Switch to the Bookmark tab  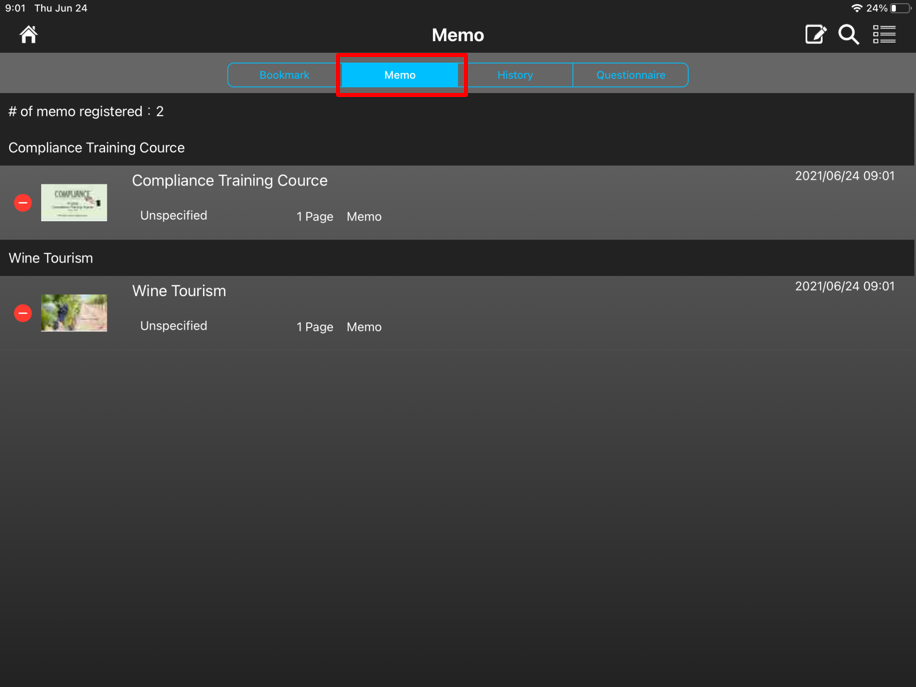(x=284, y=75)
